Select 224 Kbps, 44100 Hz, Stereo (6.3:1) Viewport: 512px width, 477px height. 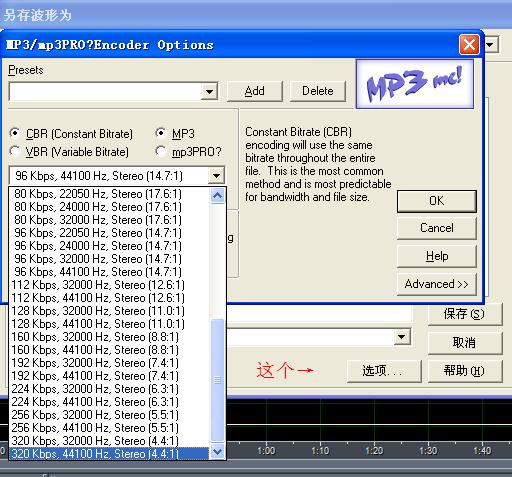109,402
